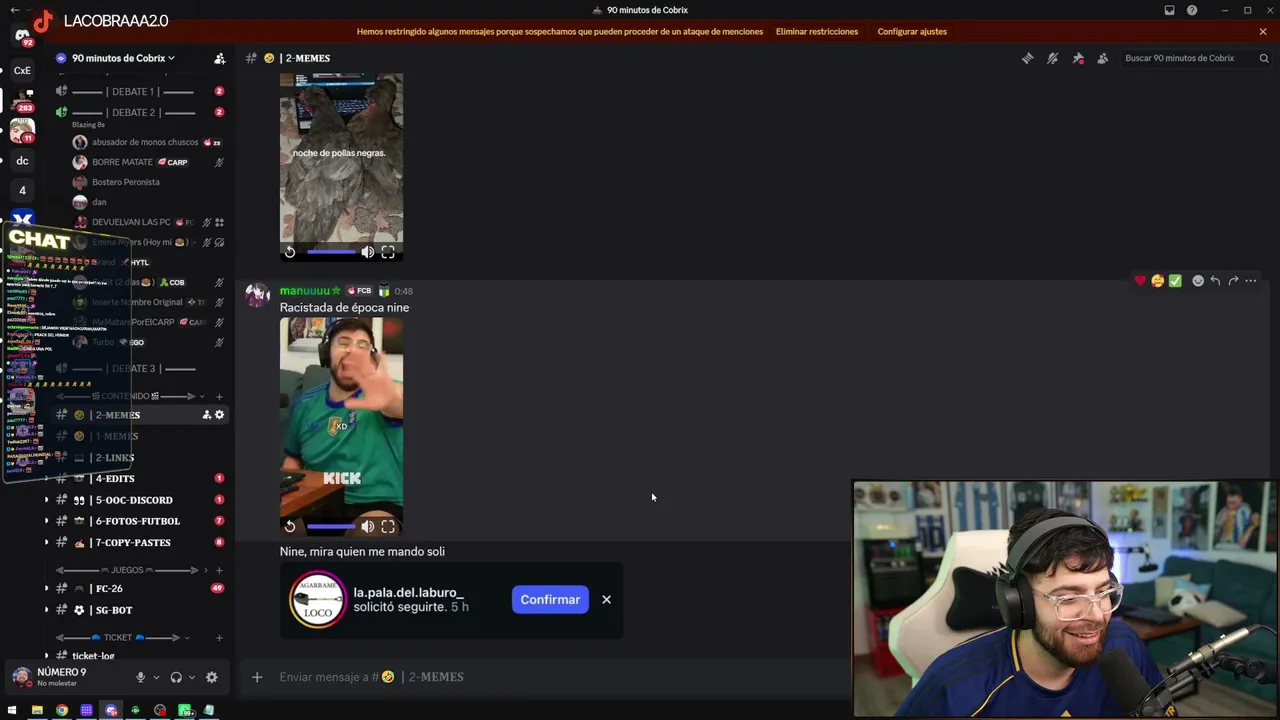The width and height of the screenshot is (1280, 720).
Task: Invite people to the server icon
Action: tap(220, 58)
